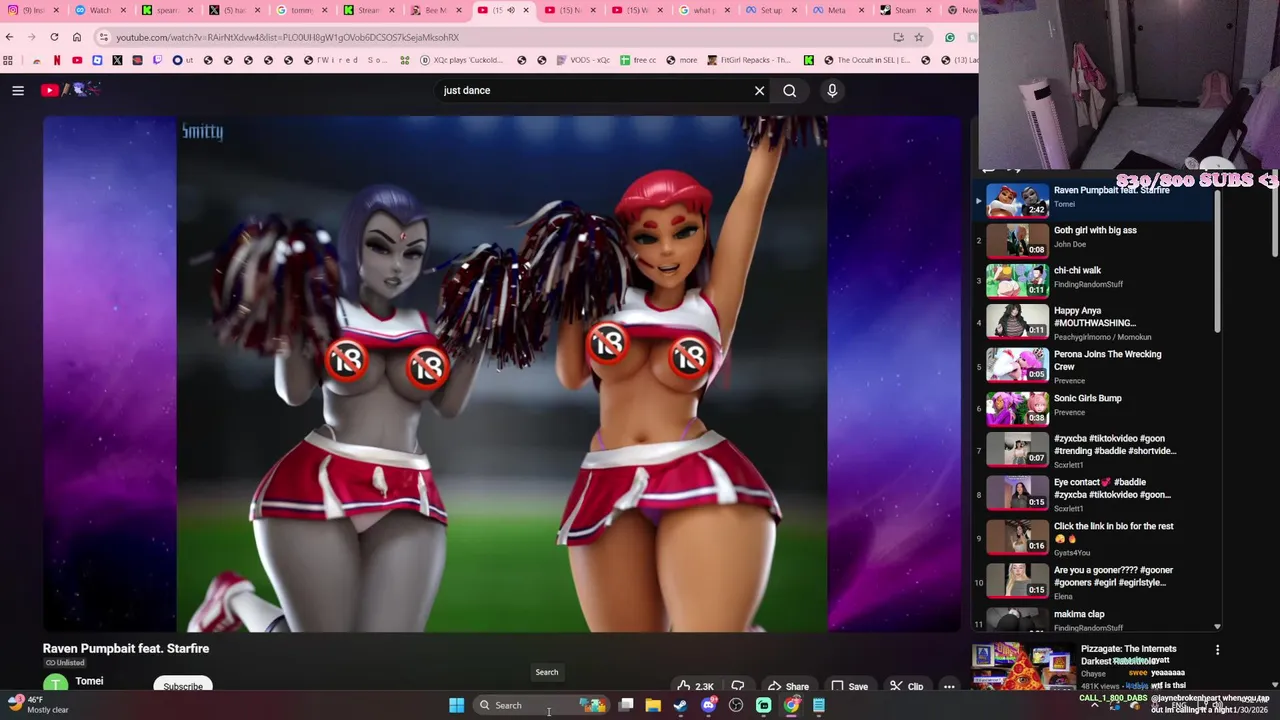Image resolution: width=1280 pixels, height=720 pixels.
Task: Play 'Perona Joins The Wrecking Crew'
Action: (1095, 366)
